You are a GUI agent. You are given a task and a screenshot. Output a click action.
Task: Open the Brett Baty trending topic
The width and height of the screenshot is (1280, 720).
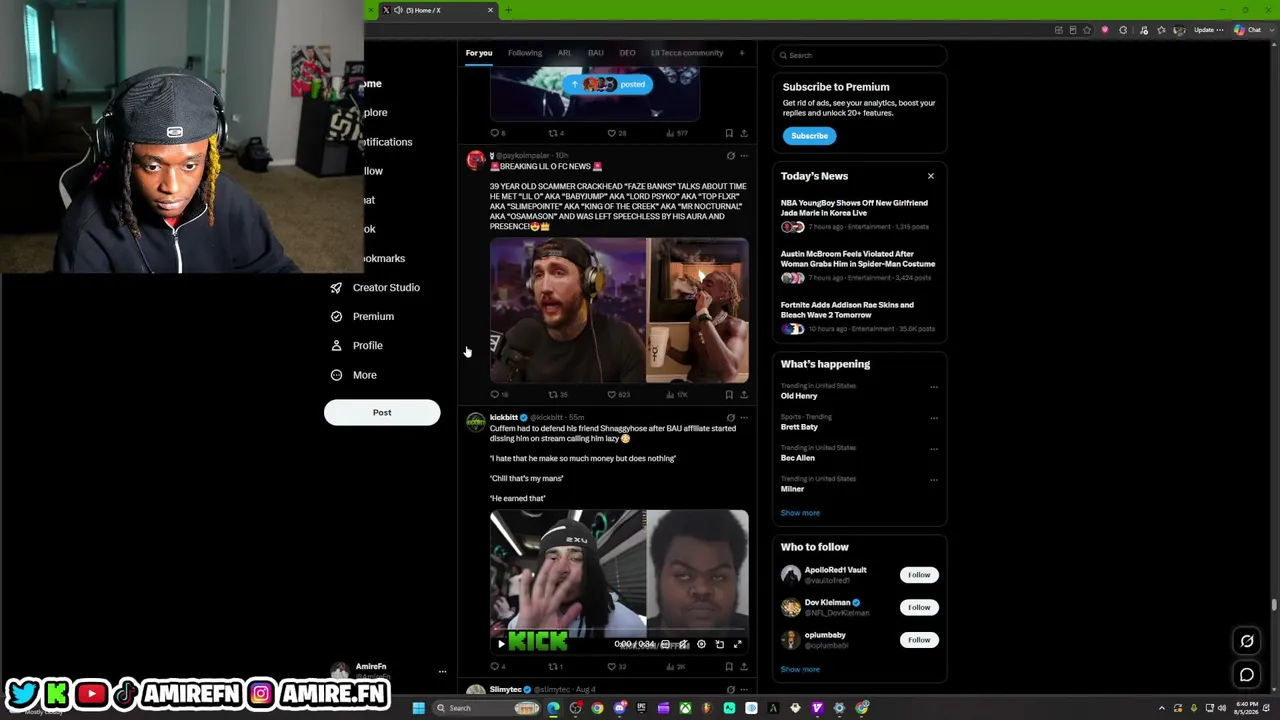tap(799, 427)
